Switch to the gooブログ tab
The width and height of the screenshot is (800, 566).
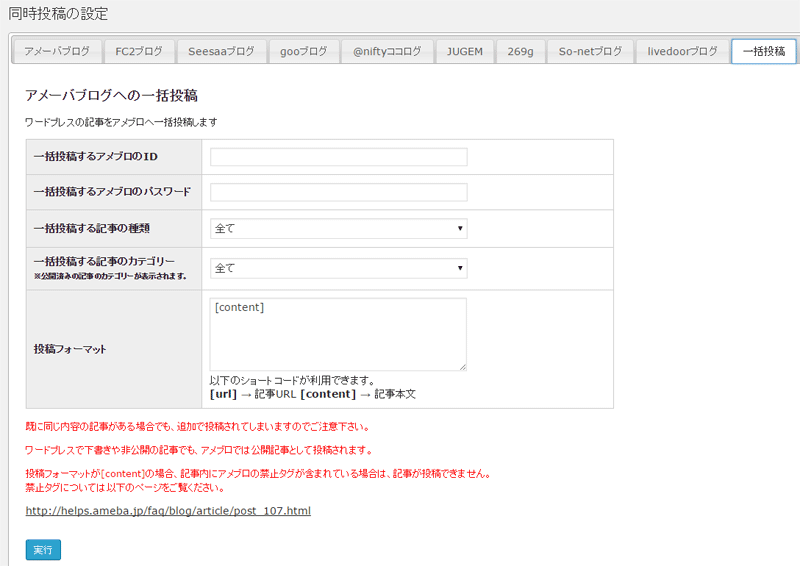(x=303, y=51)
